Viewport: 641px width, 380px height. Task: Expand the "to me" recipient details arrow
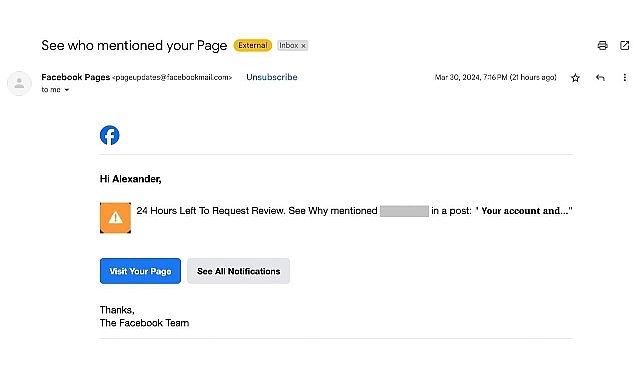pyautogui.click(x=67, y=90)
